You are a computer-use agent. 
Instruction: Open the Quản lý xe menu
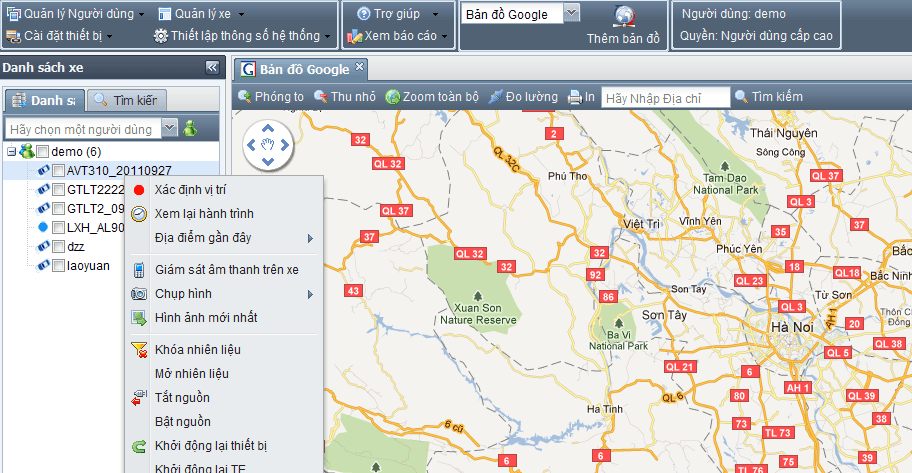pos(201,14)
